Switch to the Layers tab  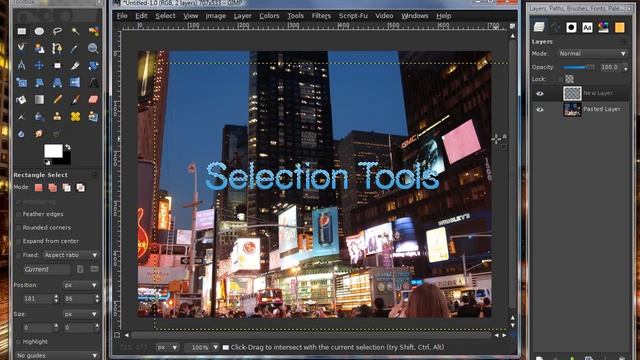point(539,27)
